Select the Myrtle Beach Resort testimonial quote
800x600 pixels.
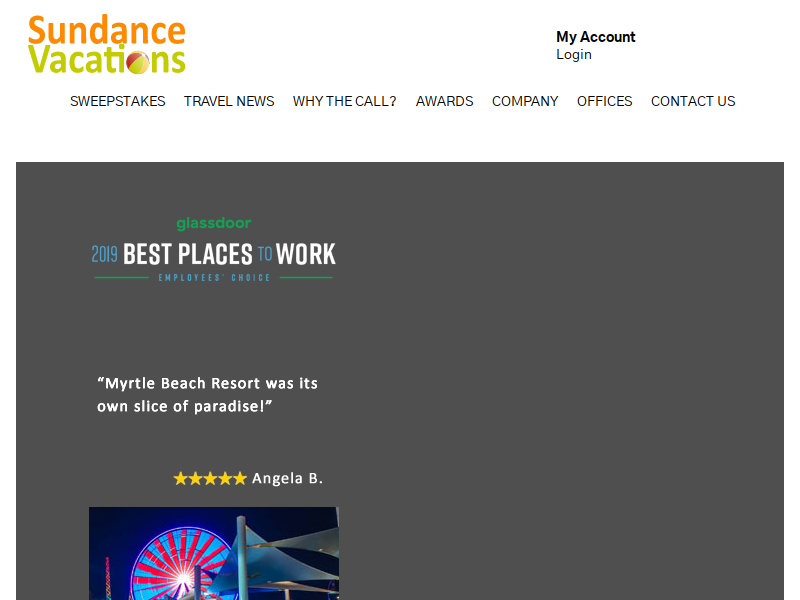[207, 394]
